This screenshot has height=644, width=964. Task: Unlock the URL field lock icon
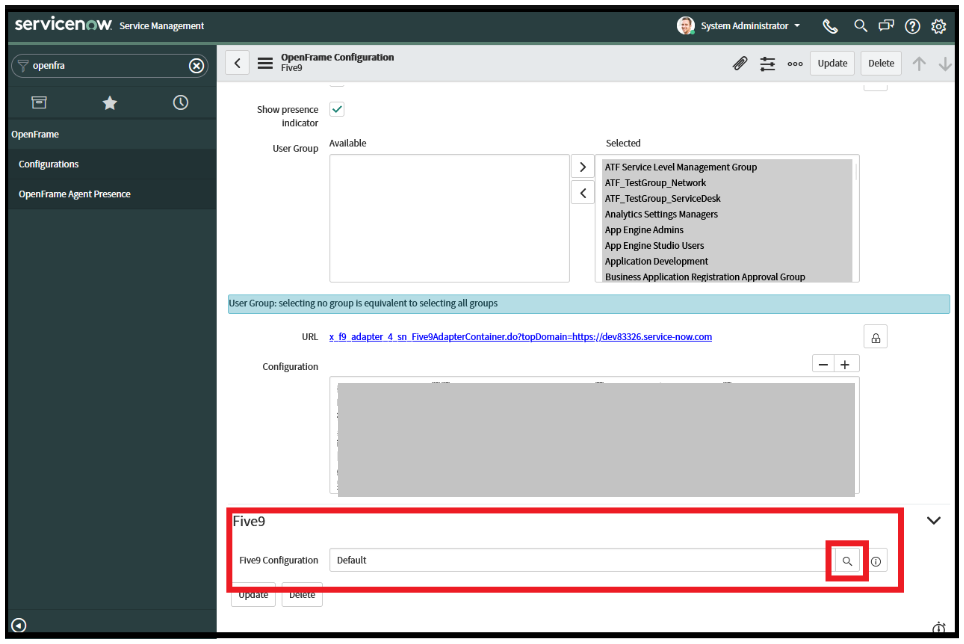(875, 337)
